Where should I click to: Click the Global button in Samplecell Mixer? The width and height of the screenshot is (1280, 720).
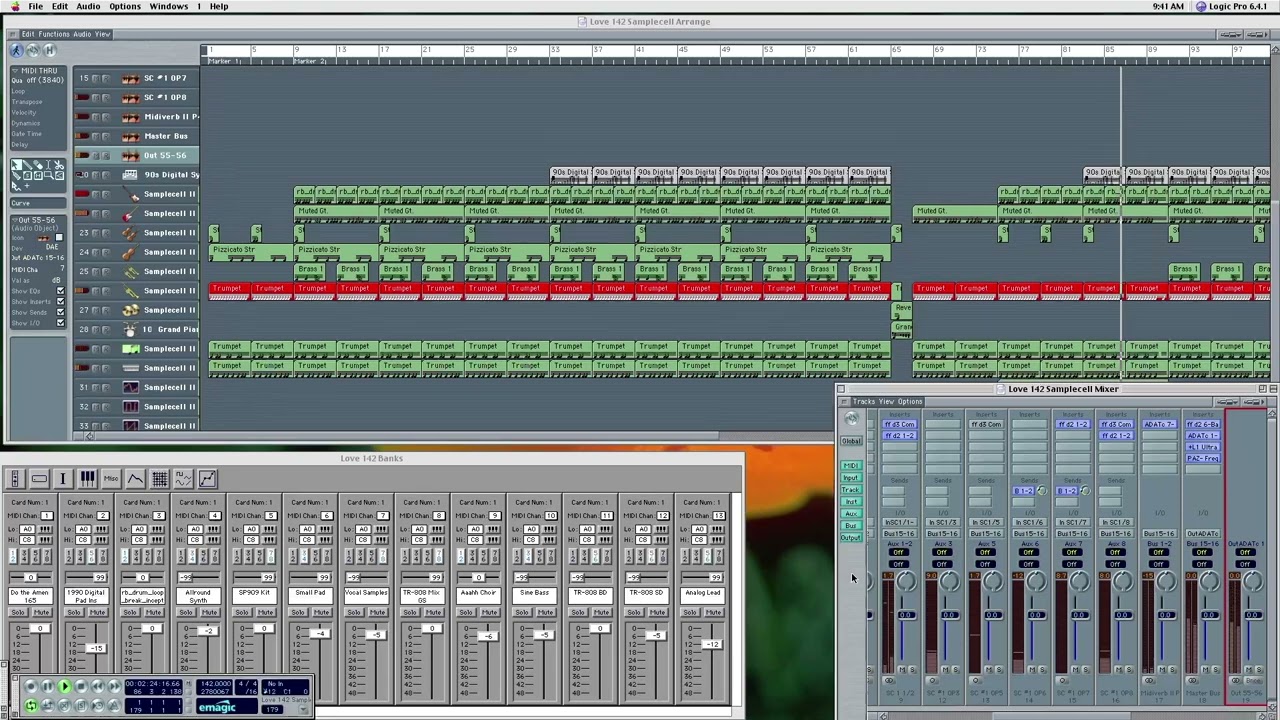point(851,441)
